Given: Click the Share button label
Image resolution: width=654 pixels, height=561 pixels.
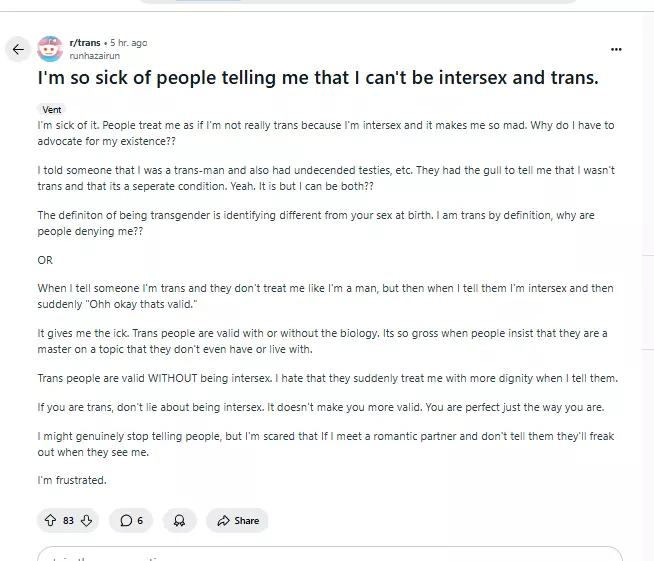Looking at the screenshot, I should click(x=246, y=520).
